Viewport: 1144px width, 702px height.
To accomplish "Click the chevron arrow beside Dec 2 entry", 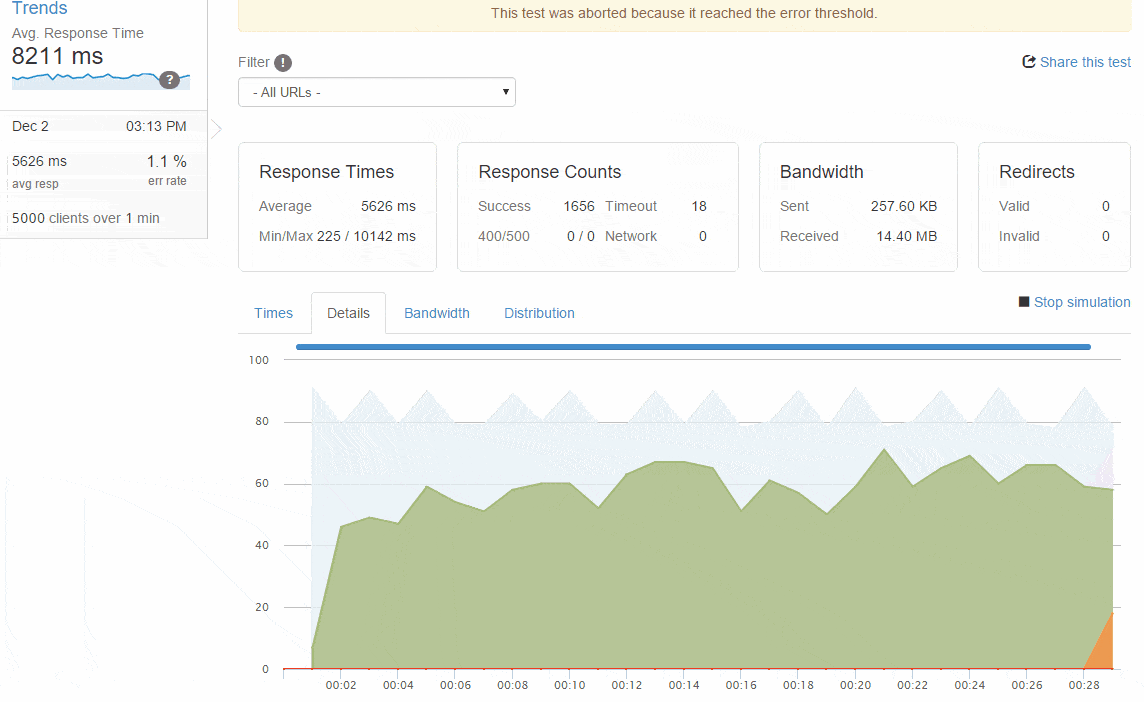I will click(216, 129).
